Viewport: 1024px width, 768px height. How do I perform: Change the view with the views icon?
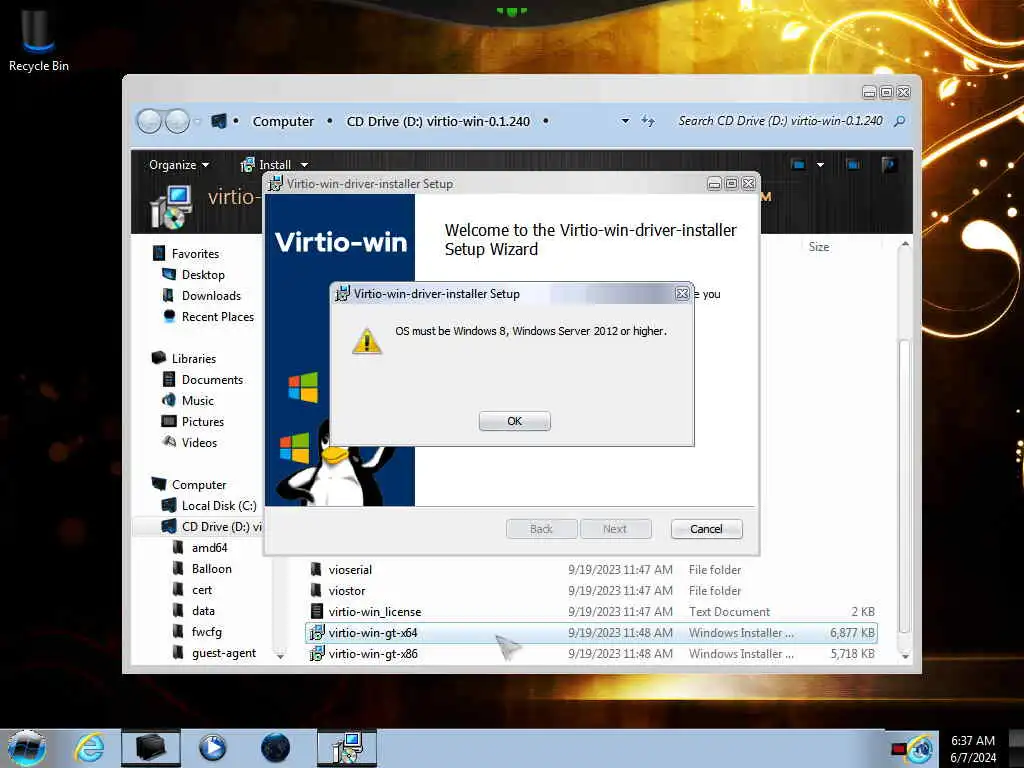(798, 165)
